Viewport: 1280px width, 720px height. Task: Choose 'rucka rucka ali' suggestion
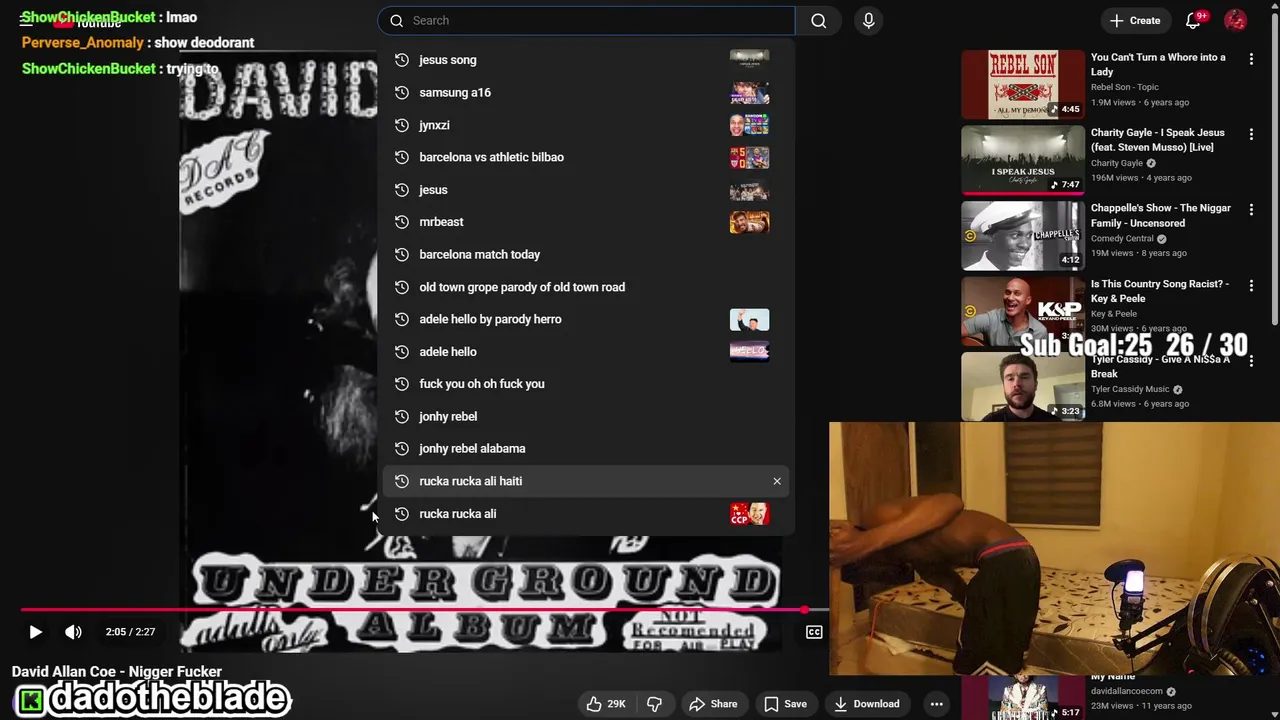(586, 513)
